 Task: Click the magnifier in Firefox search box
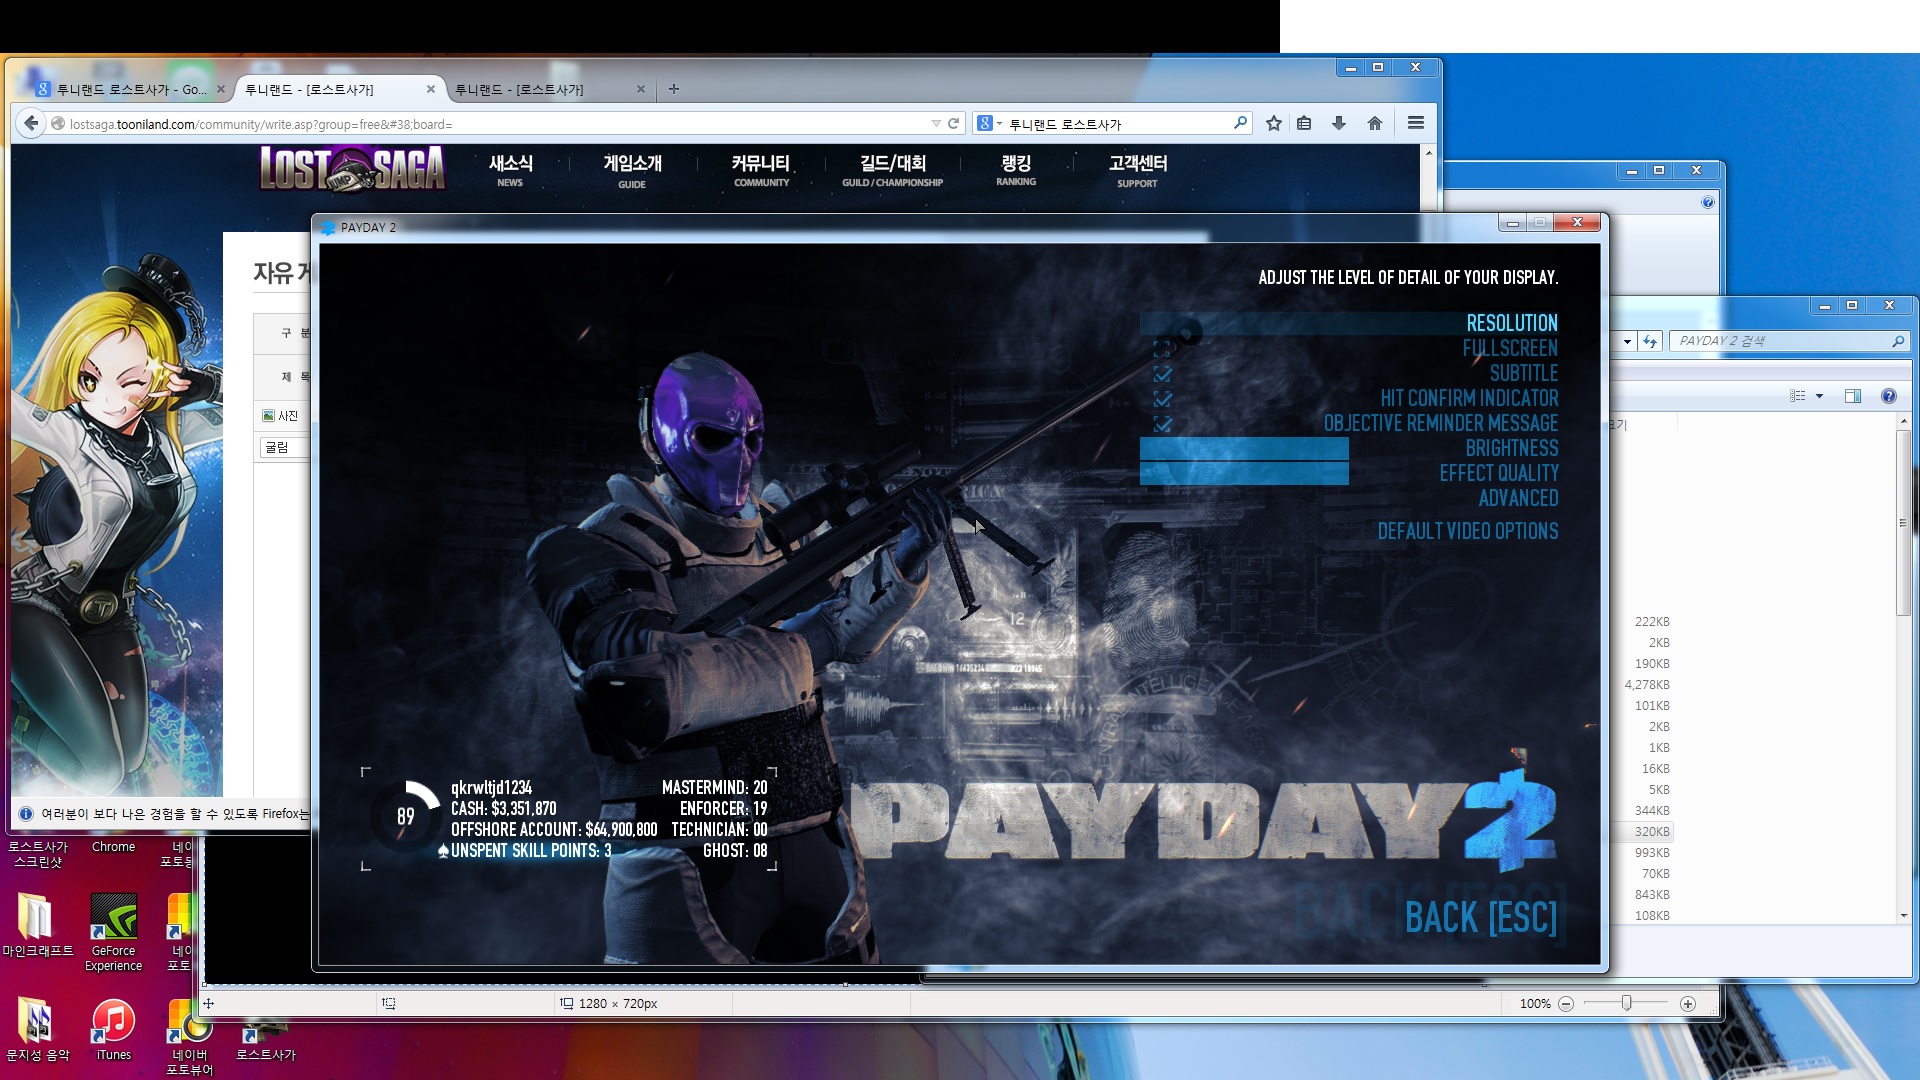click(1240, 123)
